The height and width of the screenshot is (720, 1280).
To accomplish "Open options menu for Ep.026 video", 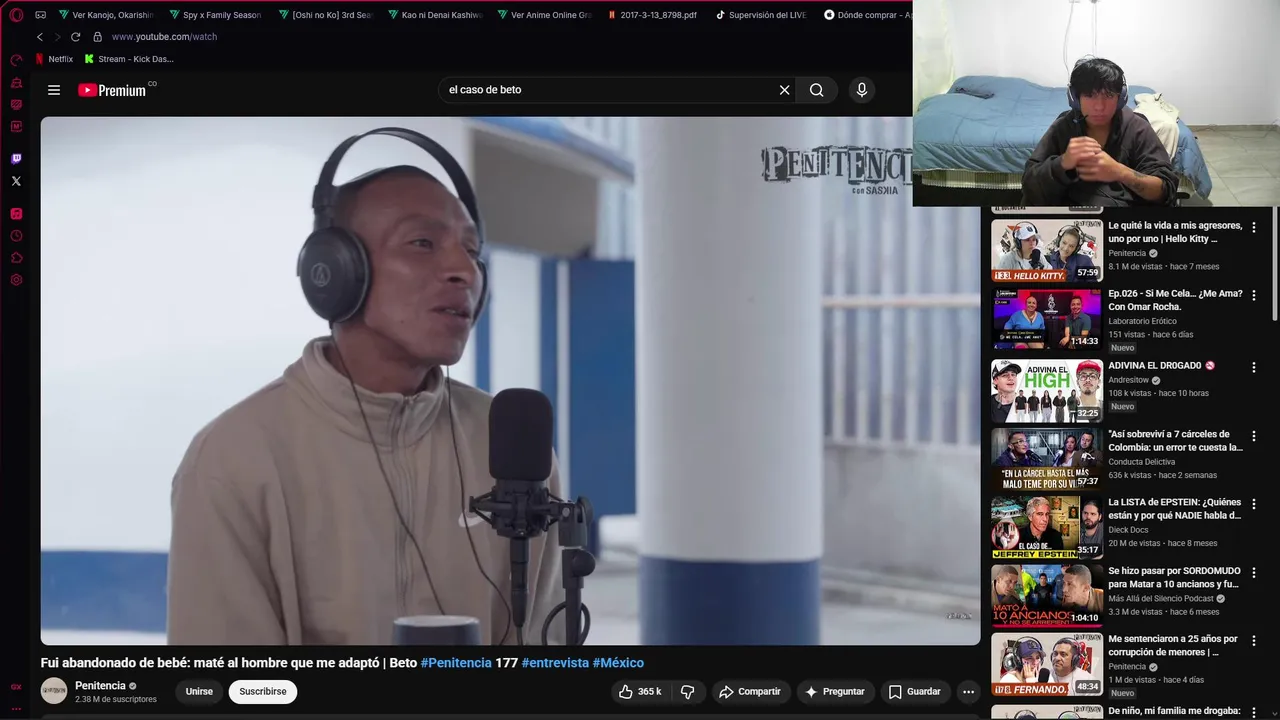I will tap(1254, 297).
